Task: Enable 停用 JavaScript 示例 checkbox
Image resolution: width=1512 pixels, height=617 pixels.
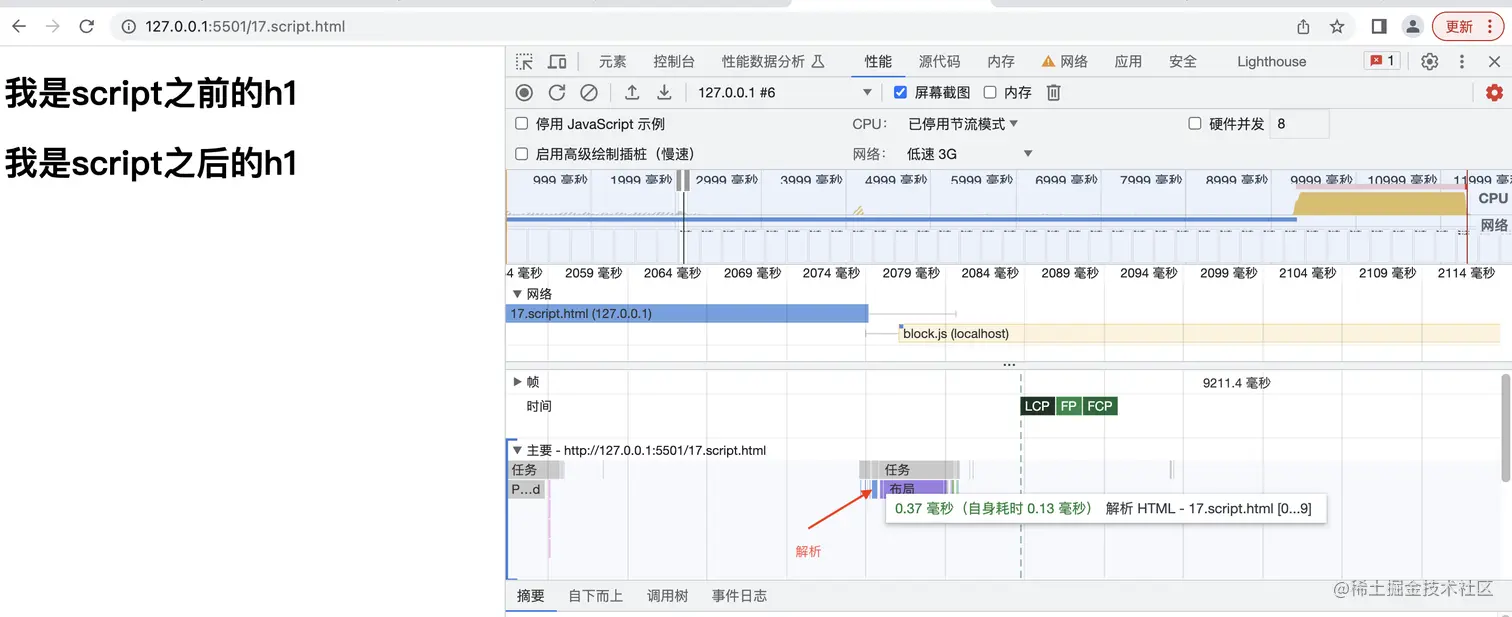Action: (x=521, y=124)
